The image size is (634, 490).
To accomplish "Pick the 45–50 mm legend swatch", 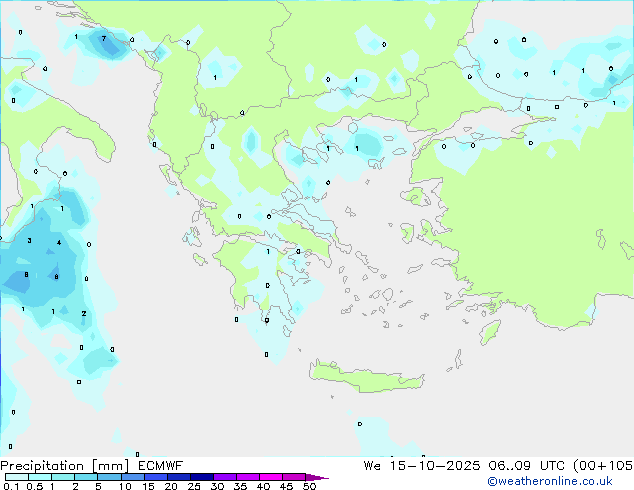I will (x=294, y=477).
